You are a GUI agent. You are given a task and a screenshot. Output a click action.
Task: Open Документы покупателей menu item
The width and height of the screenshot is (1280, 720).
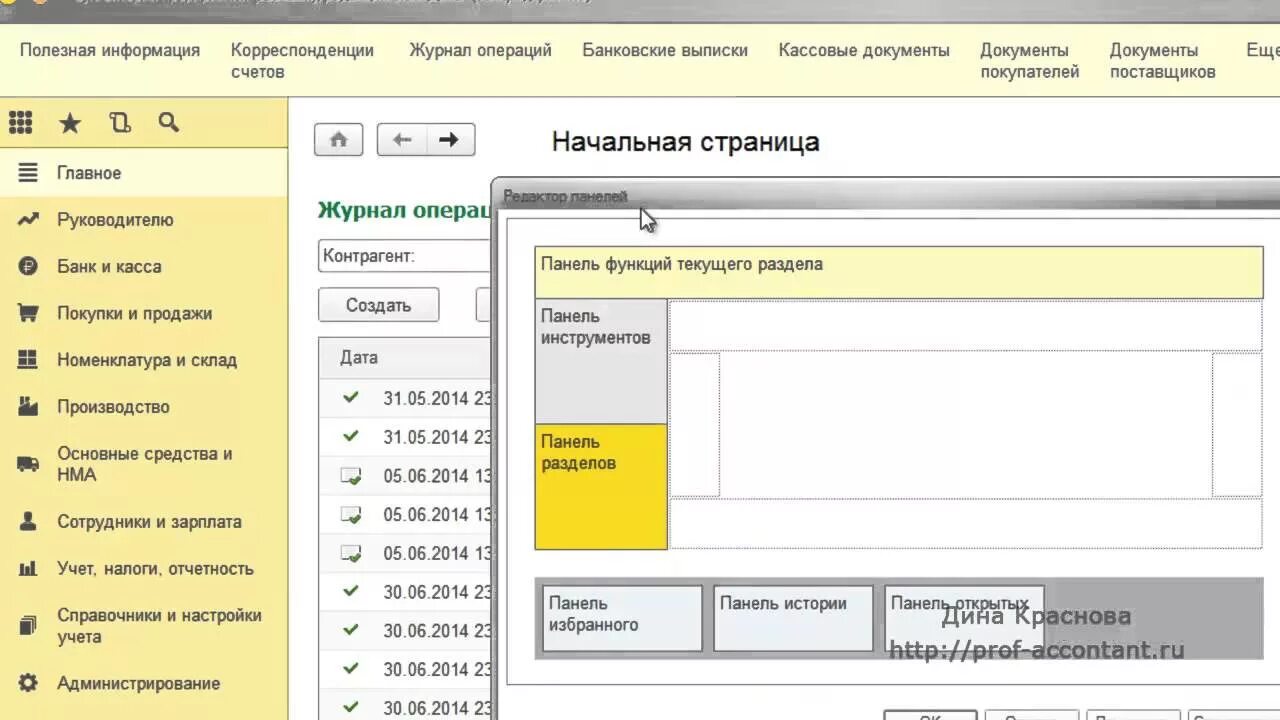[1029, 61]
